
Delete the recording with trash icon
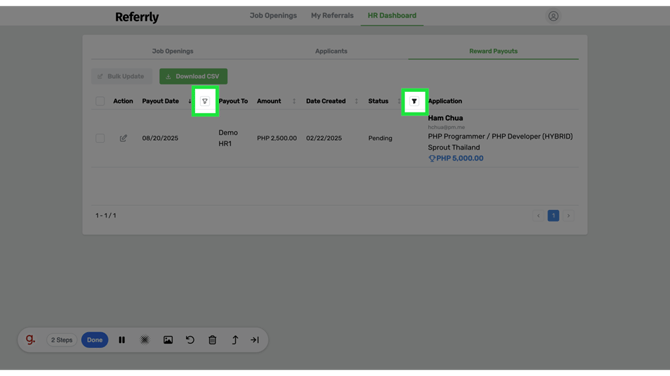coord(212,340)
